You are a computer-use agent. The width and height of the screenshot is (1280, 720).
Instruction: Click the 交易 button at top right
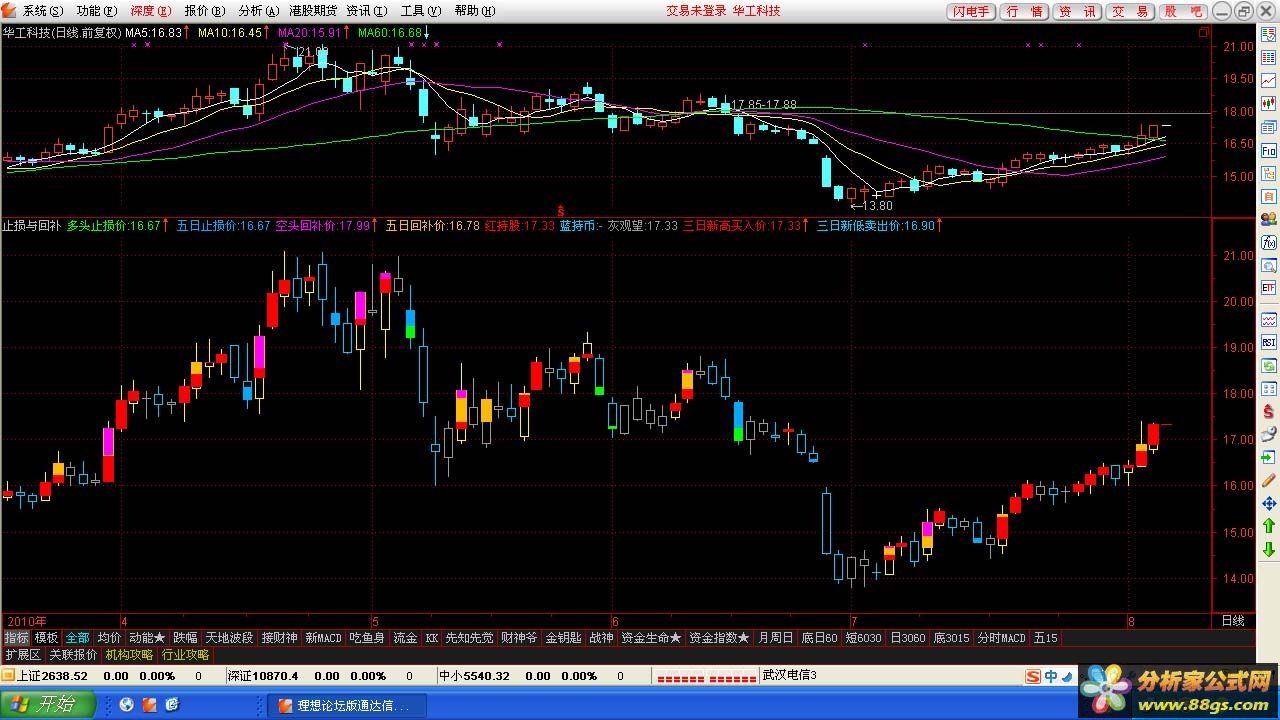(x=1129, y=12)
